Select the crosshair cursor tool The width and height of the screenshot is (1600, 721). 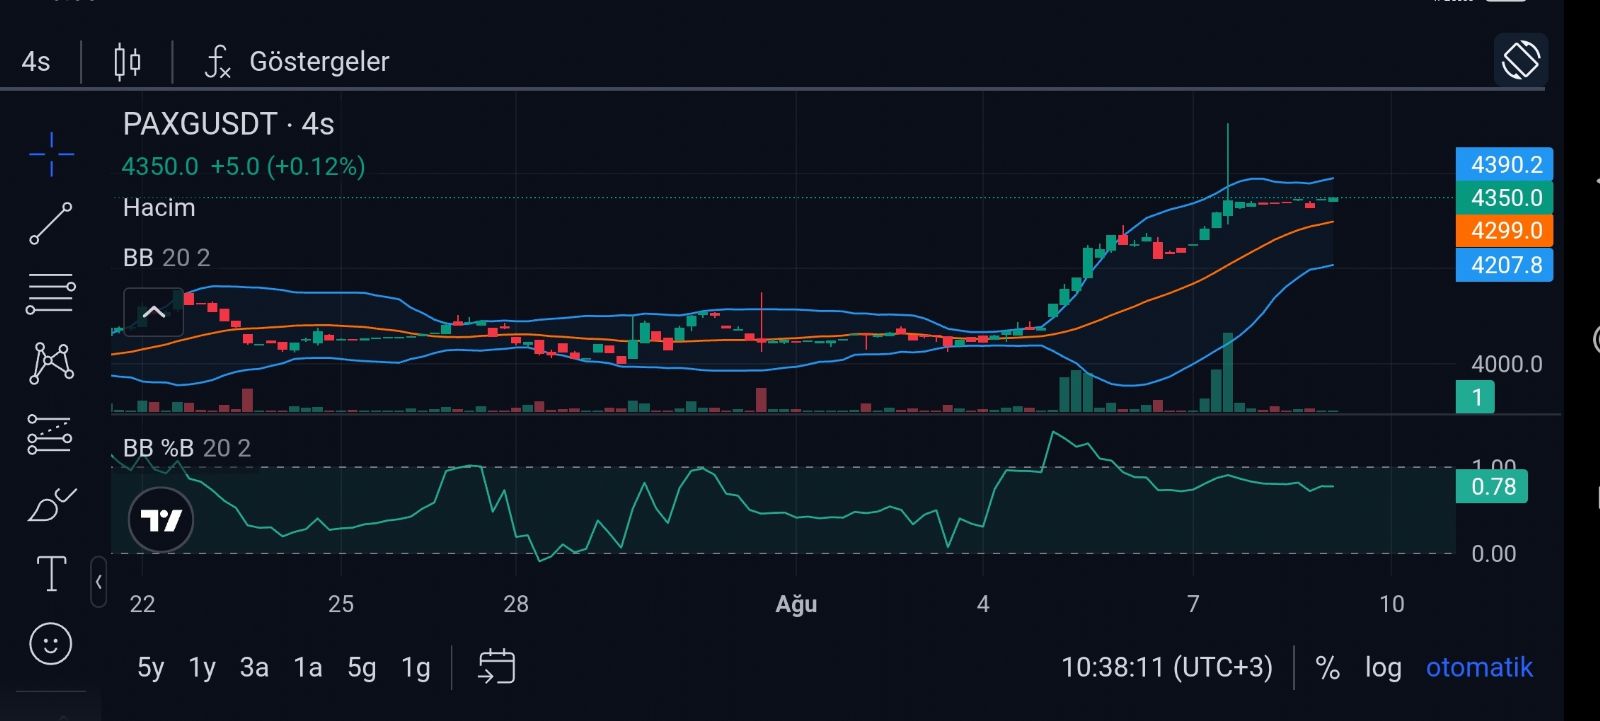(51, 153)
